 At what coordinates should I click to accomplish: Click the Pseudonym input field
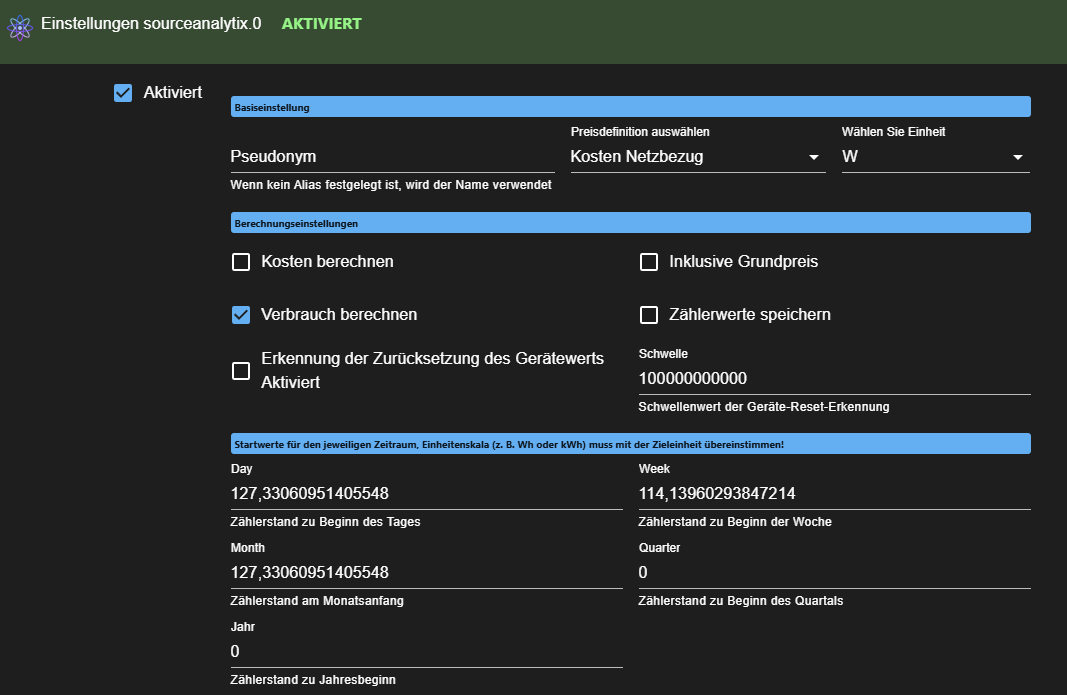pos(391,157)
